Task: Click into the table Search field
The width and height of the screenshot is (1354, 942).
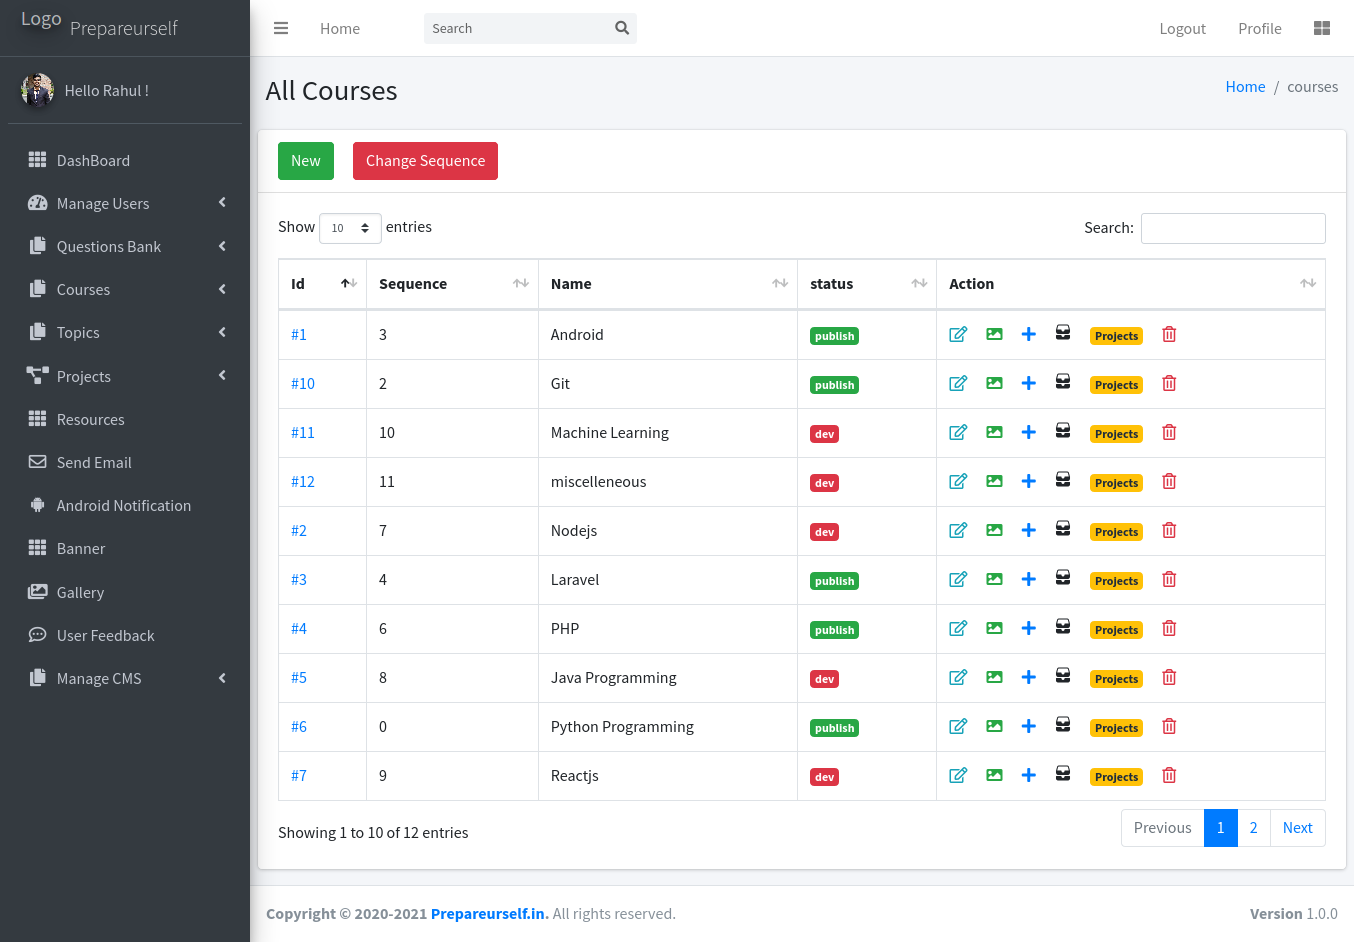Action: (1233, 228)
